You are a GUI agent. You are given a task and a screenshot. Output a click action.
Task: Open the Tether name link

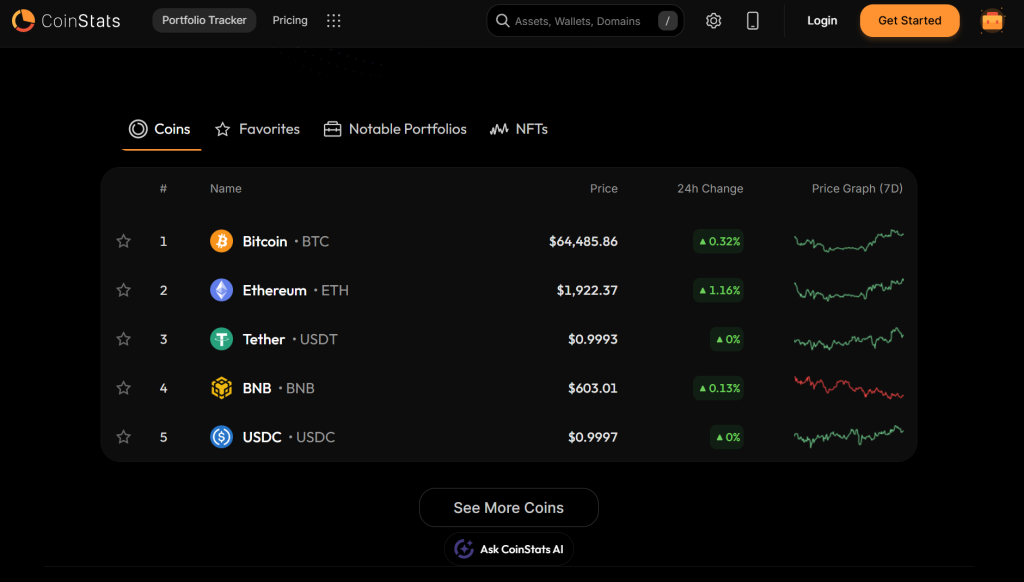tap(264, 339)
